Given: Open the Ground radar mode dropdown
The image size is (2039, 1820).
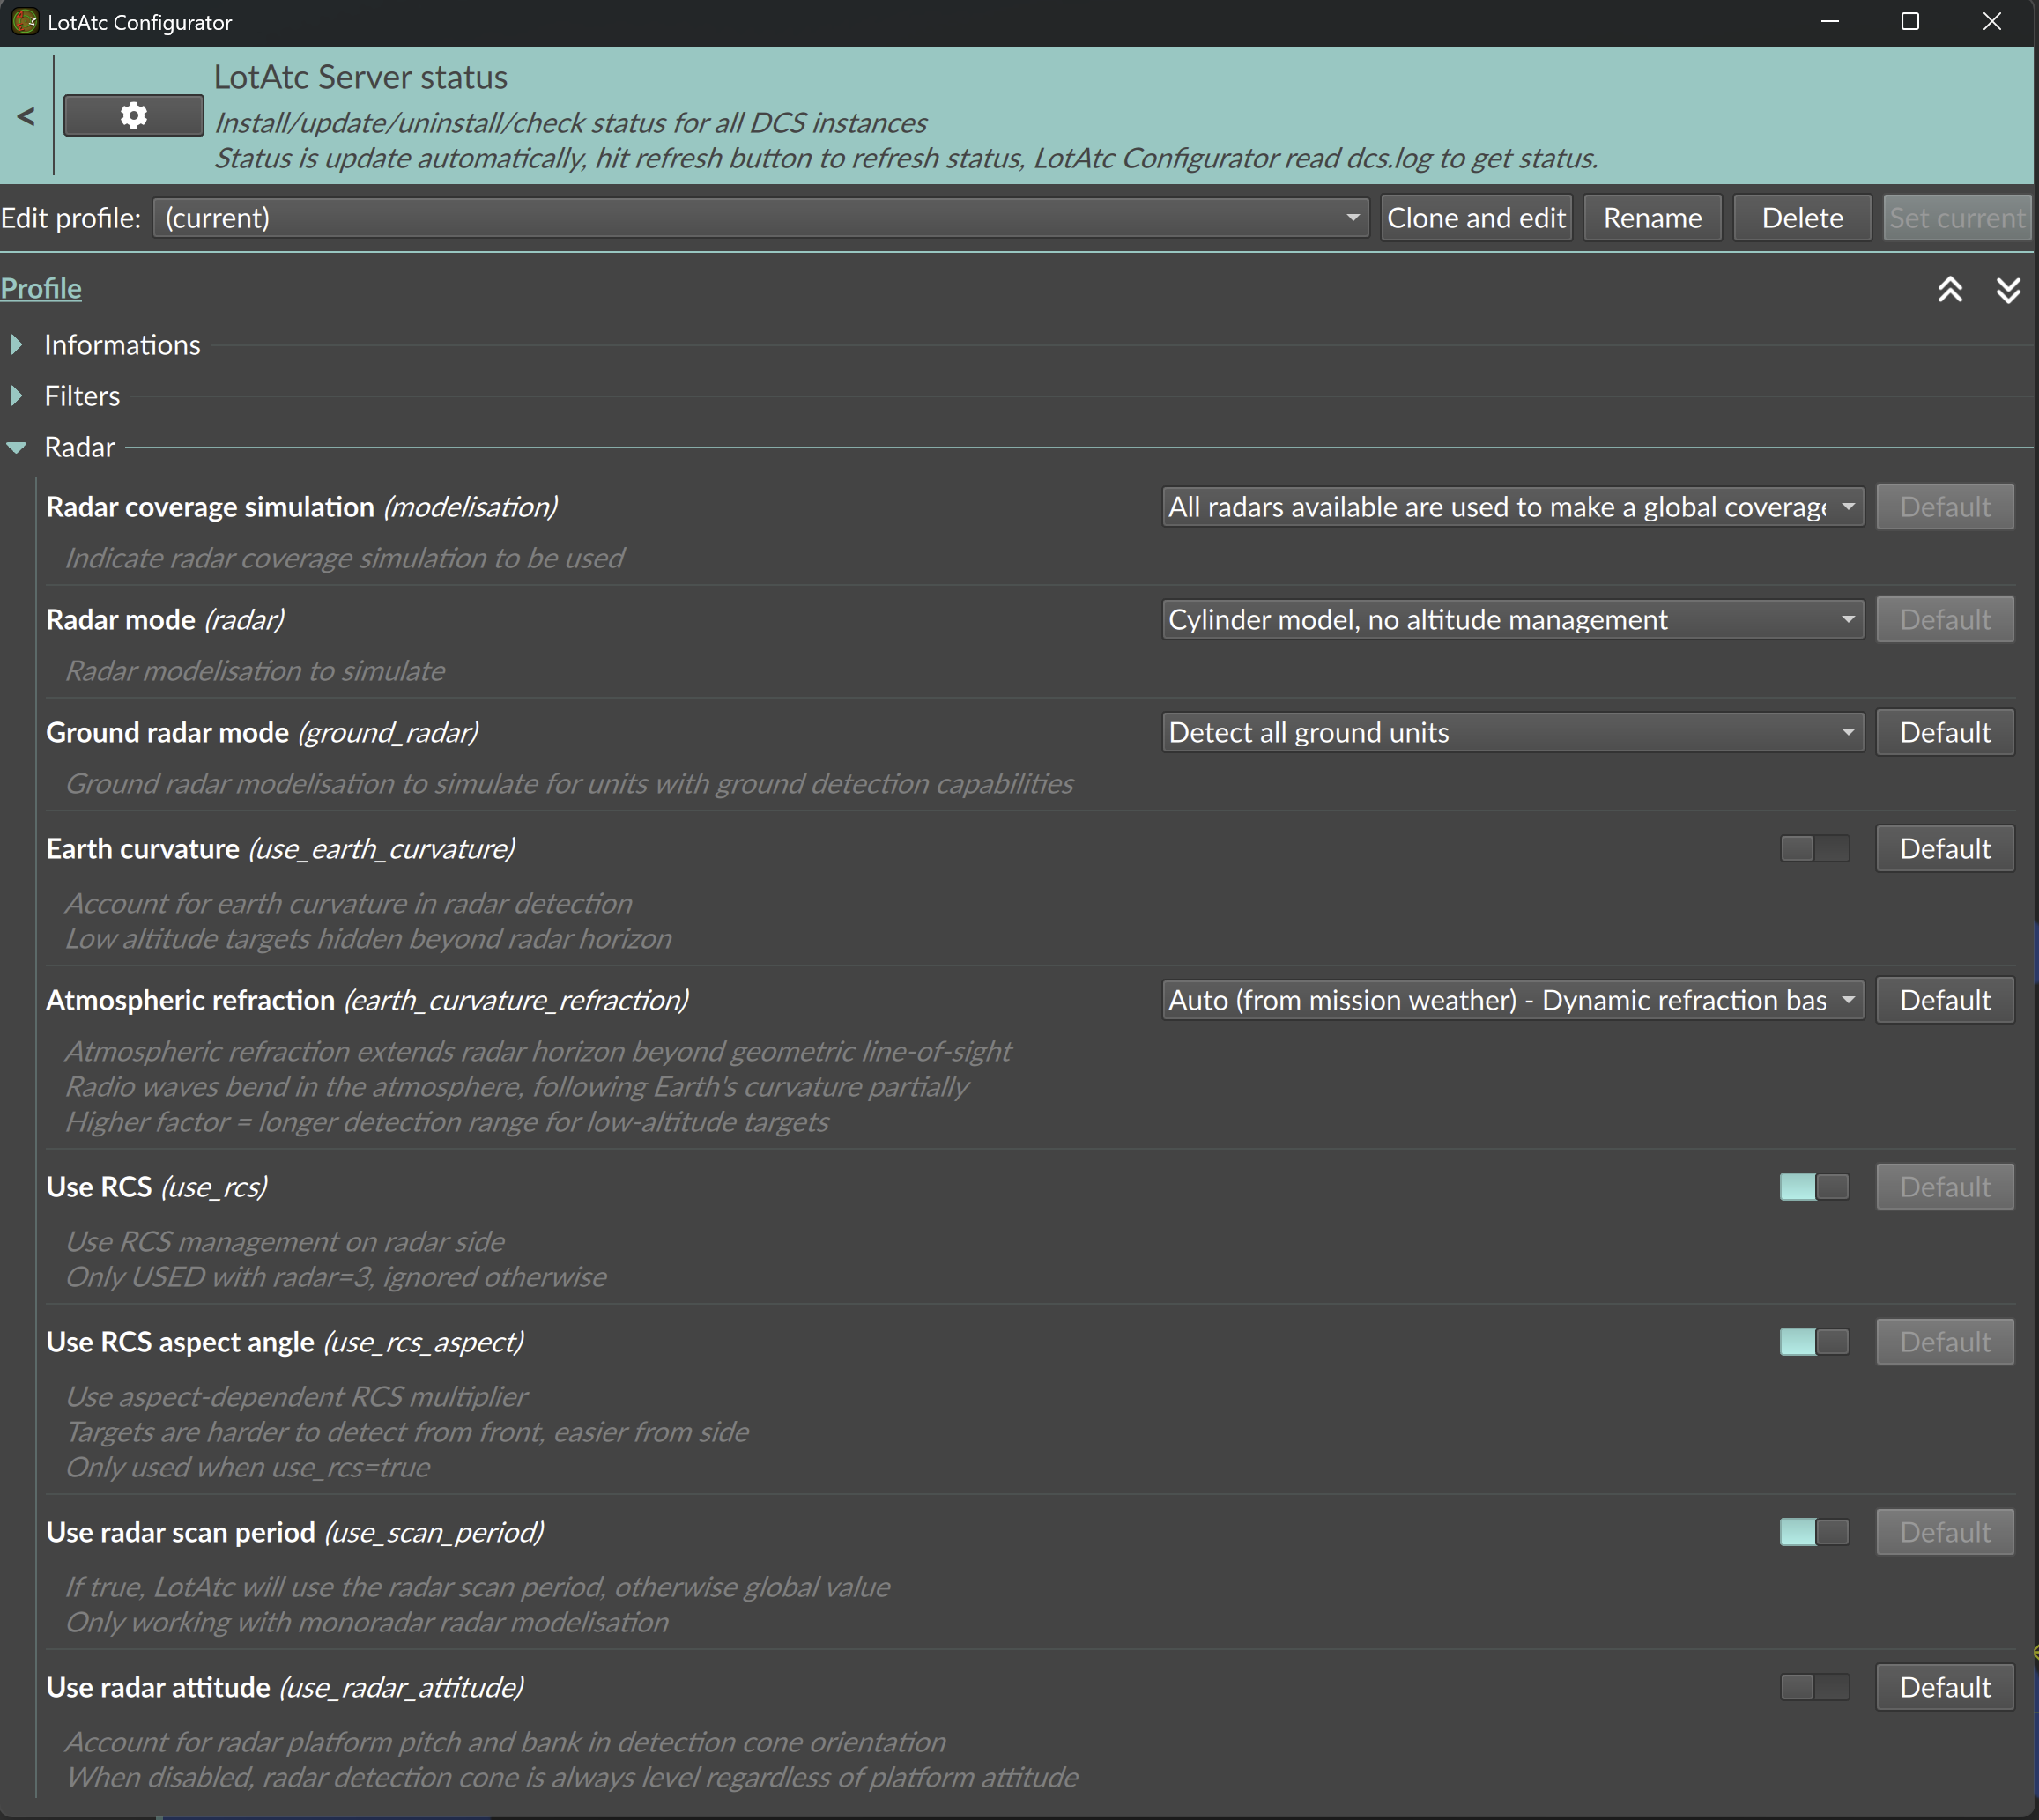Looking at the screenshot, I should (1513, 733).
